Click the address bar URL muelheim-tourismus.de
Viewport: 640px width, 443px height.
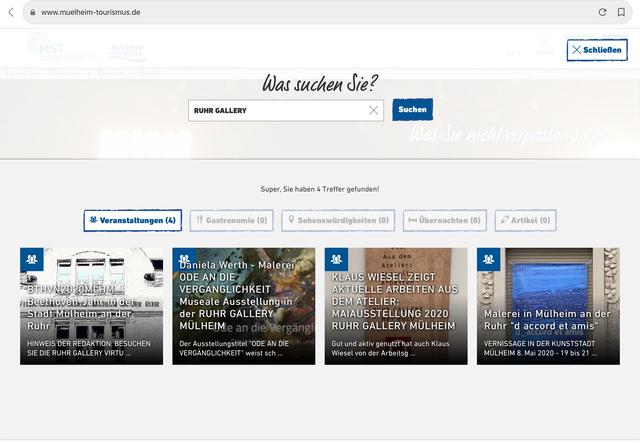point(91,12)
